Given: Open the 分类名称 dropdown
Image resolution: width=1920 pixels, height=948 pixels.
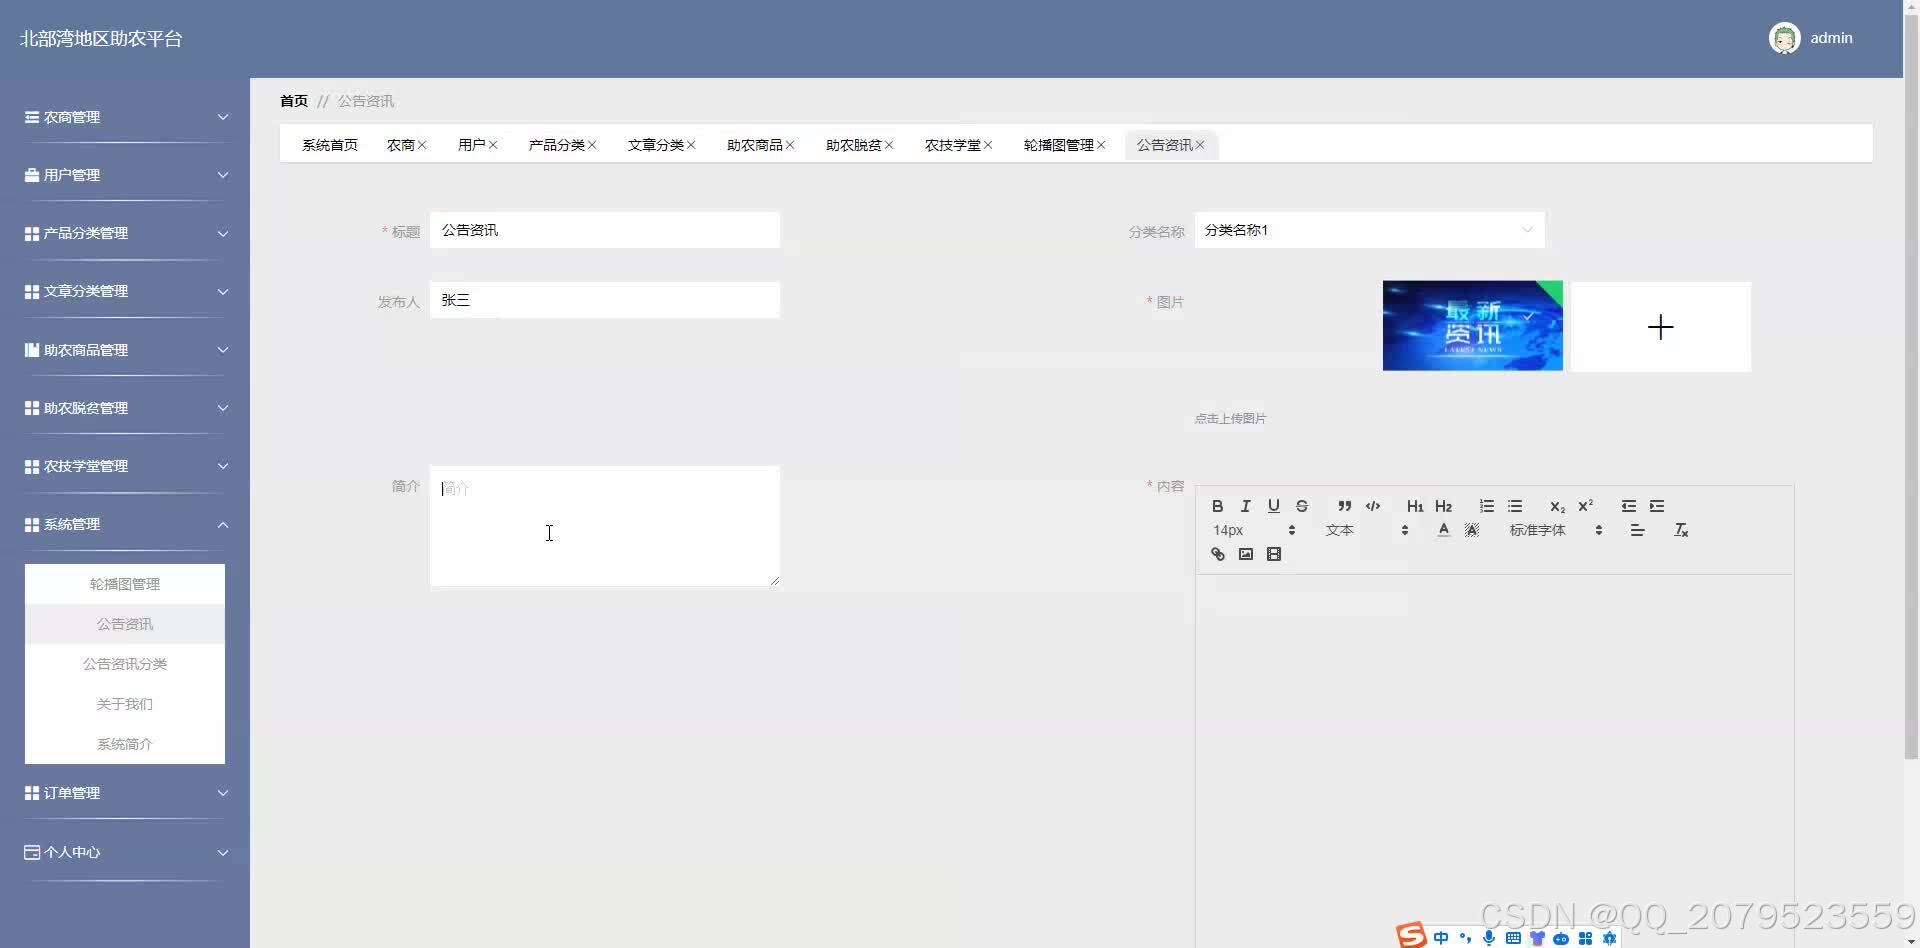Looking at the screenshot, I should [x=1369, y=230].
